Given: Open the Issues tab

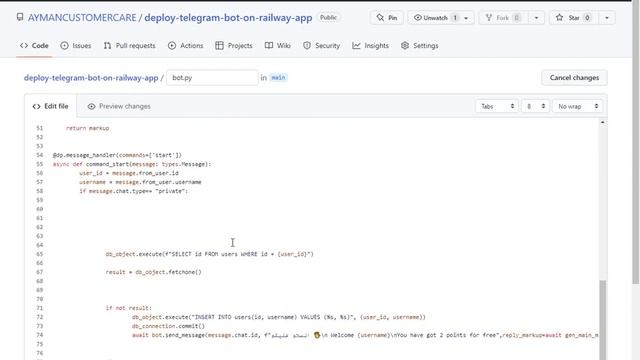Looking at the screenshot, I should (76, 46).
